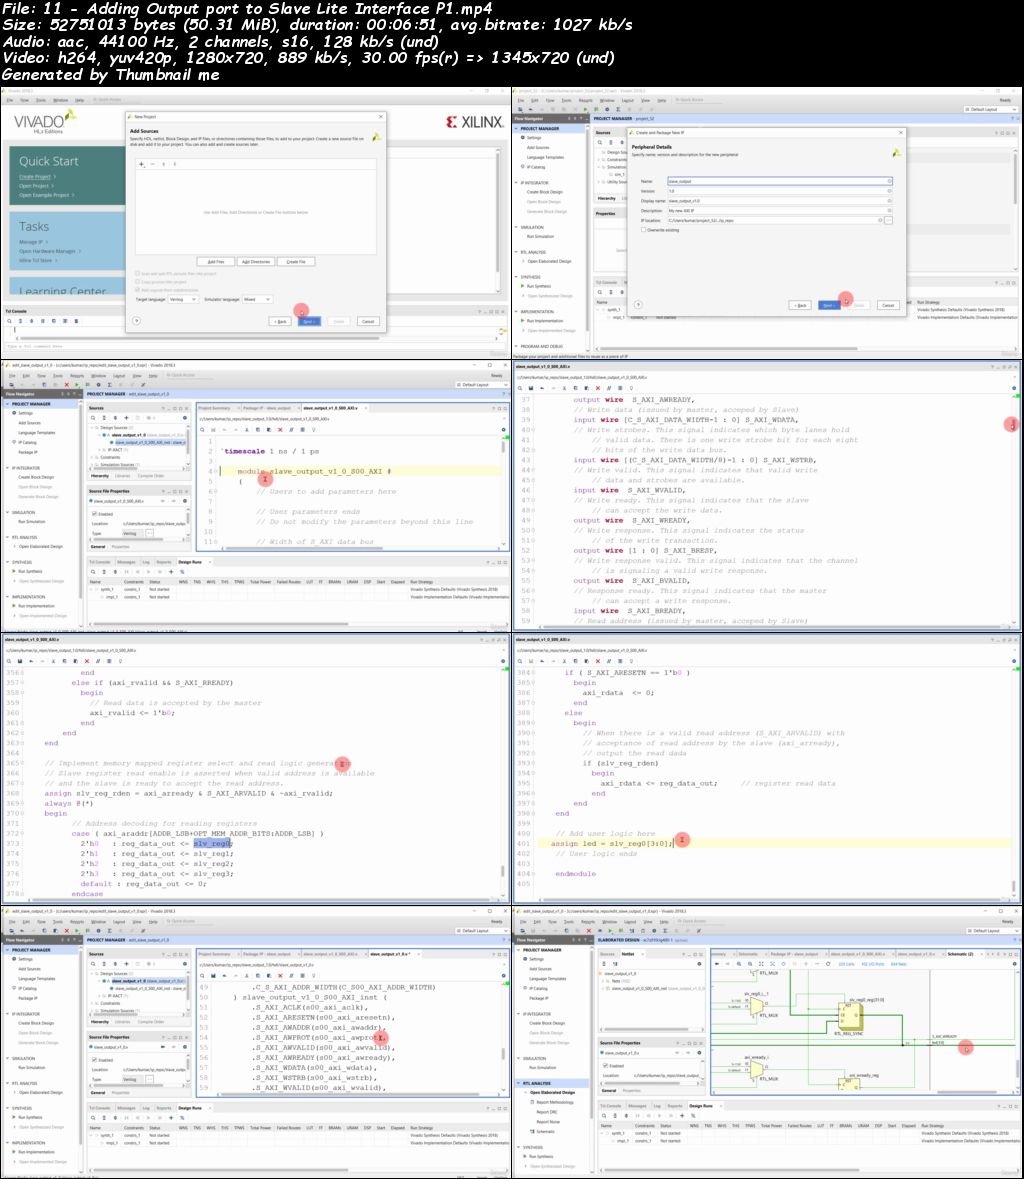This screenshot has width=1024, height=1179.
Task: Toggle the Copy sources into project checkbox
Action: [138, 281]
